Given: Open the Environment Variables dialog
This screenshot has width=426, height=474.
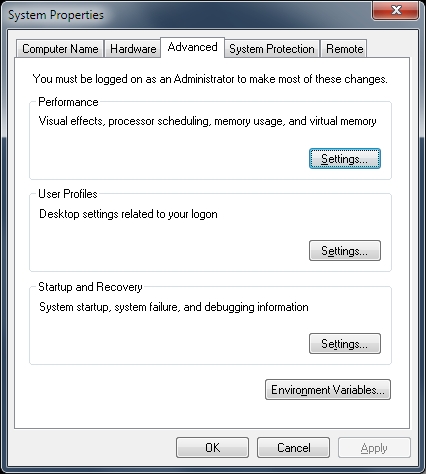Looking at the screenshot, I should 328,389.
